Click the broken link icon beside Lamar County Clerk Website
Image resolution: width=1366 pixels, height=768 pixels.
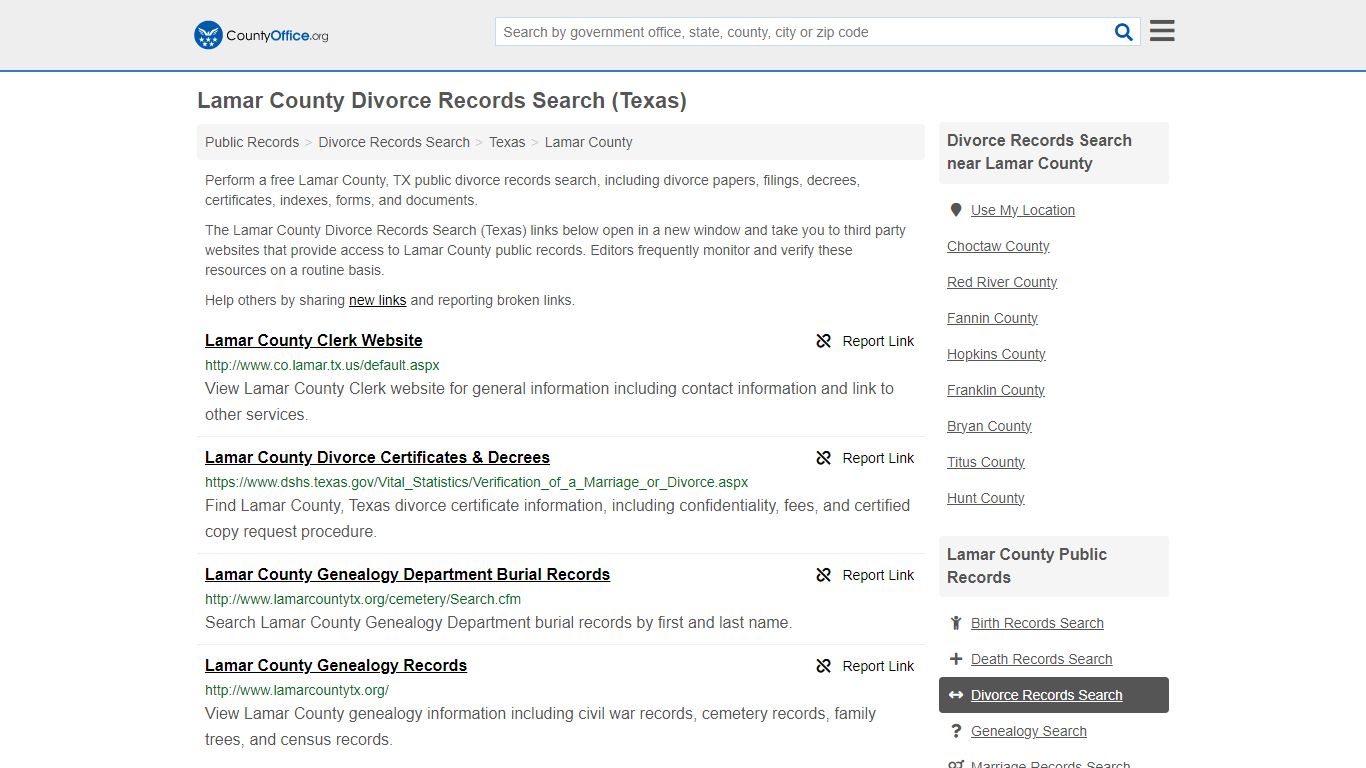pos(823,341)
